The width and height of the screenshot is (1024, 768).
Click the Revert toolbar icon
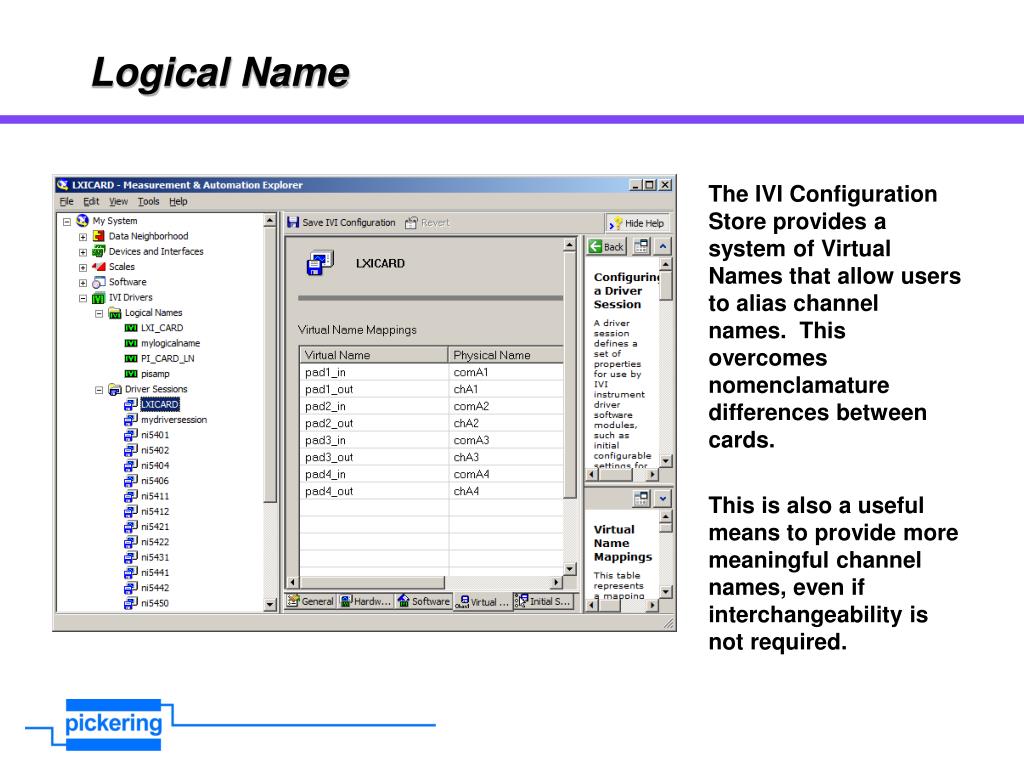click(x=411, y=223)
